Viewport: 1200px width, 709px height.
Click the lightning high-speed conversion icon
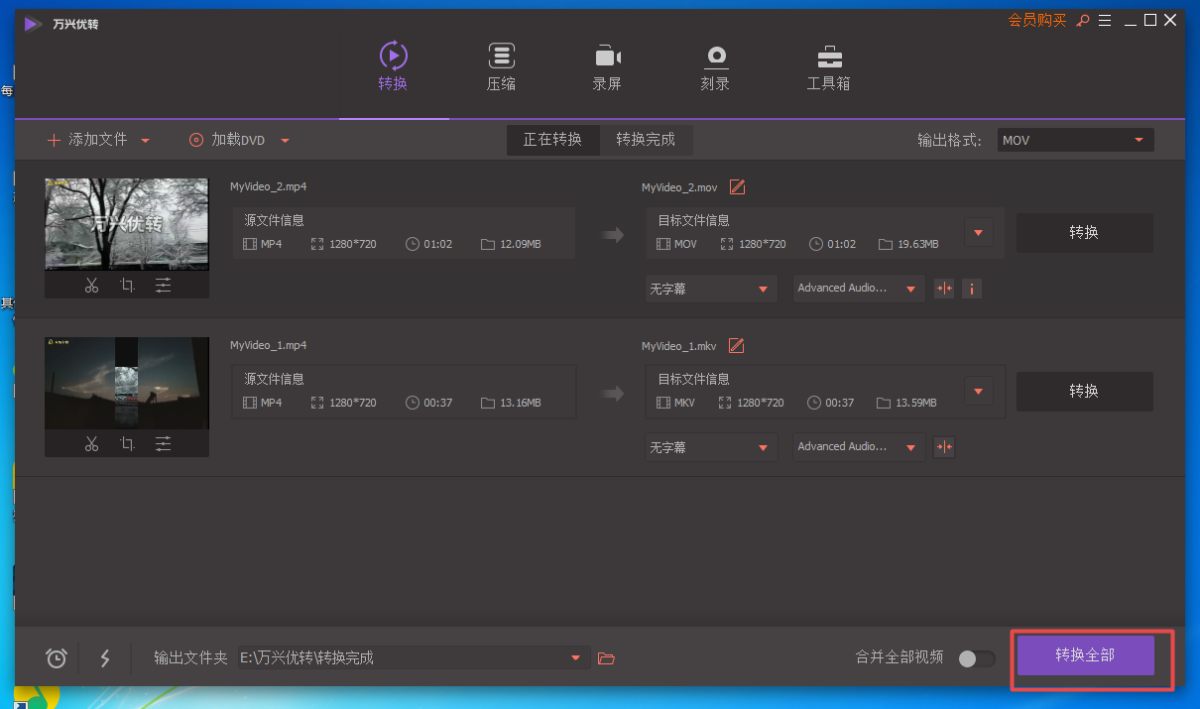coord(105,658)
